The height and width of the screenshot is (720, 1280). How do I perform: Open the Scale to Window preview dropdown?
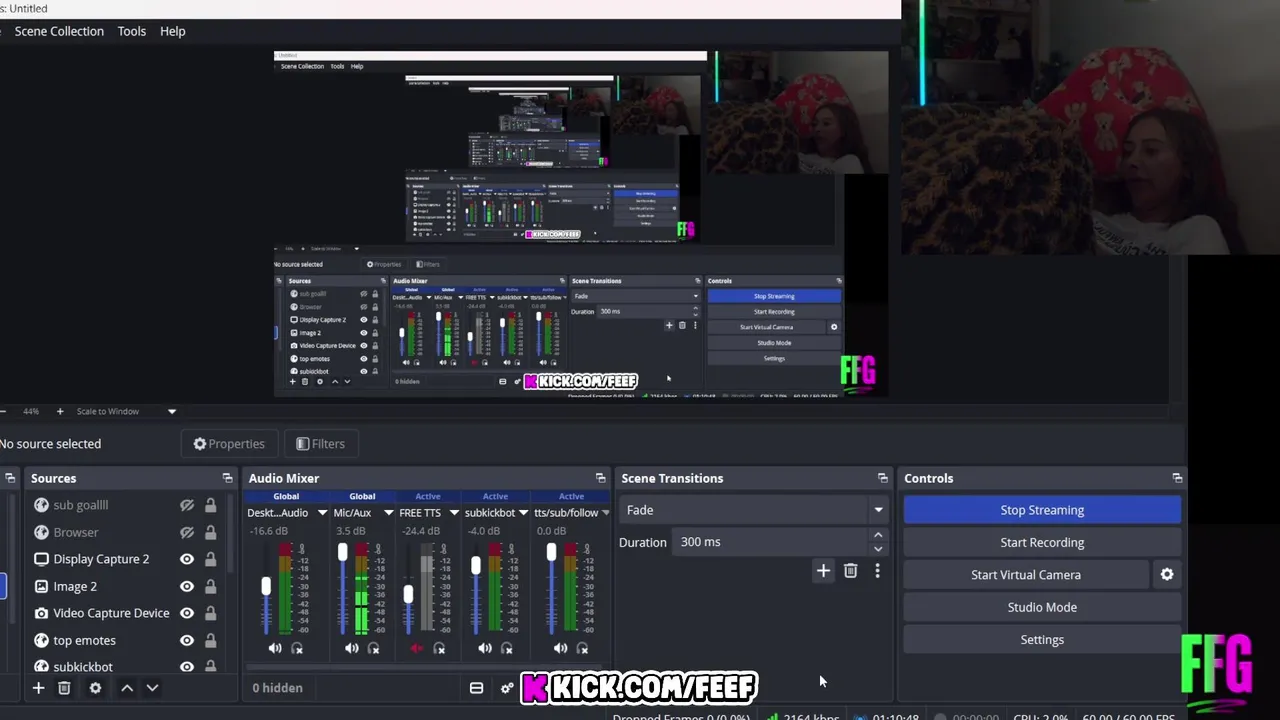click(x=171, y=411)
